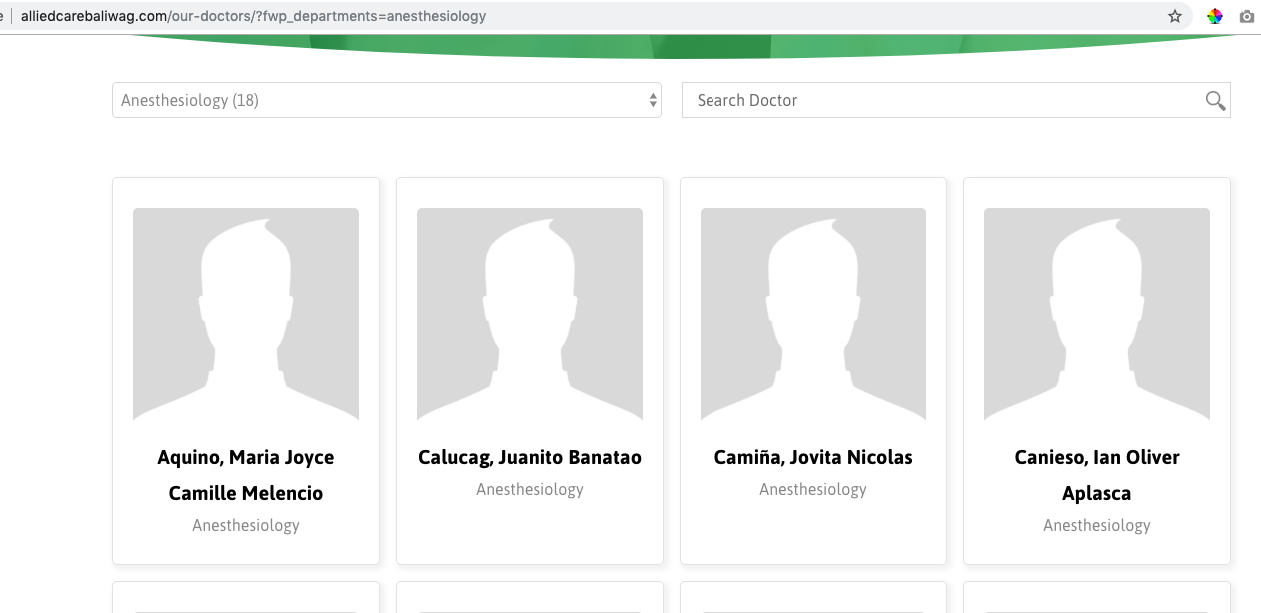This screenshot has height=613, width=1261.
Task: Click the camera extension icon
Action: tap(1247, 16)
